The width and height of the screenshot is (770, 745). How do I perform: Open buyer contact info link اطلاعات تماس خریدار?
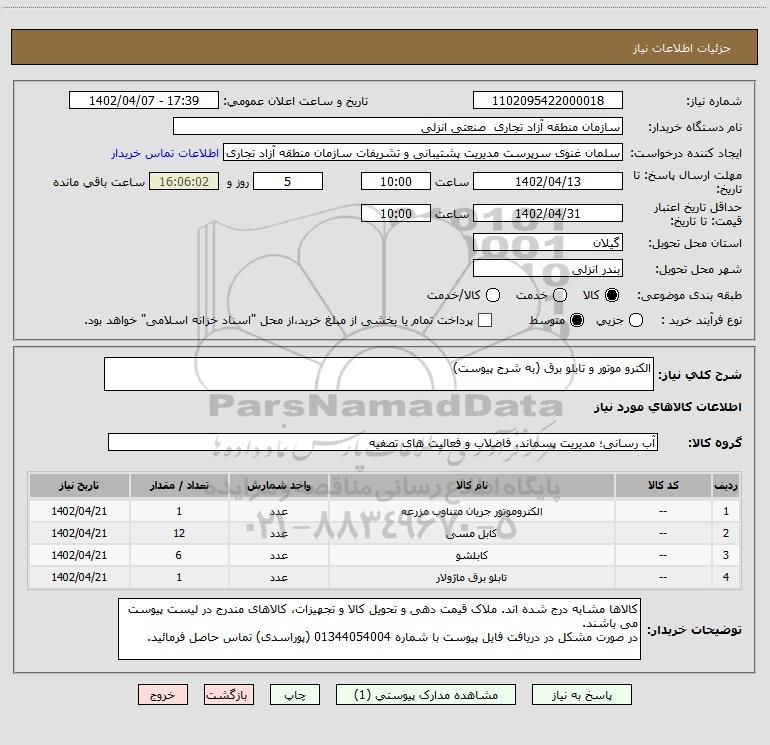point(165,153)
